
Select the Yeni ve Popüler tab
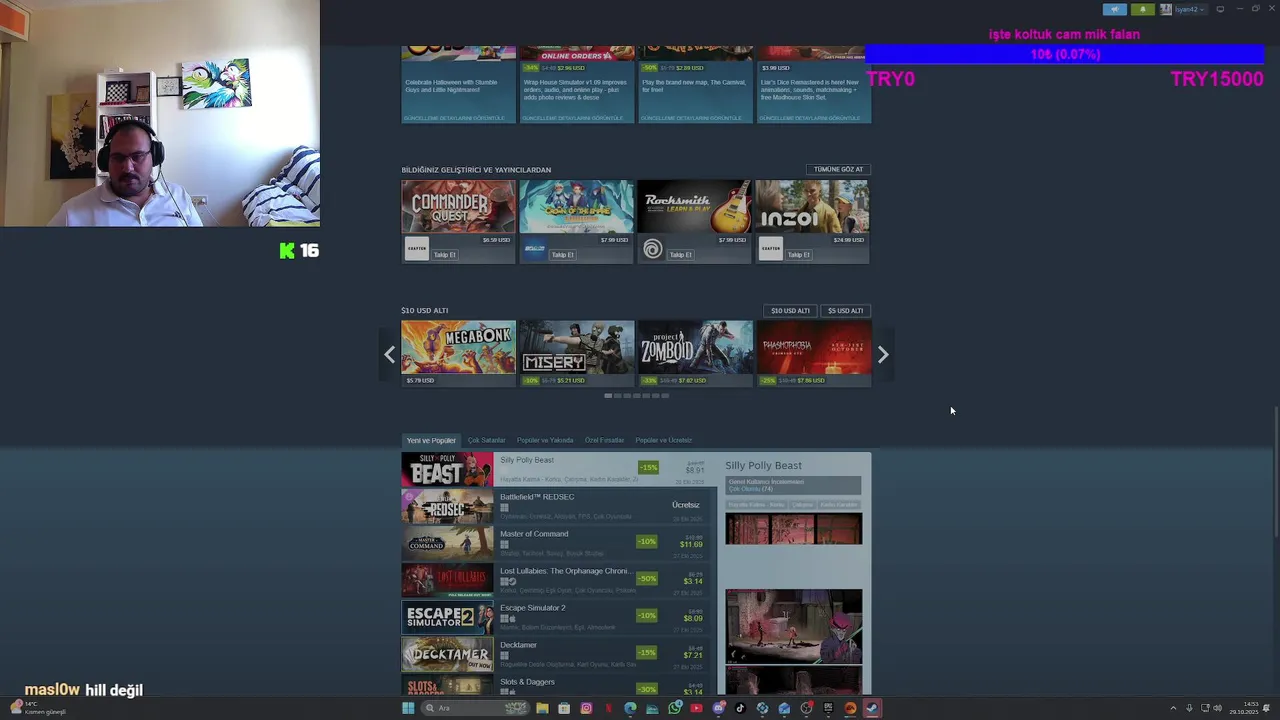coord(431,440)
